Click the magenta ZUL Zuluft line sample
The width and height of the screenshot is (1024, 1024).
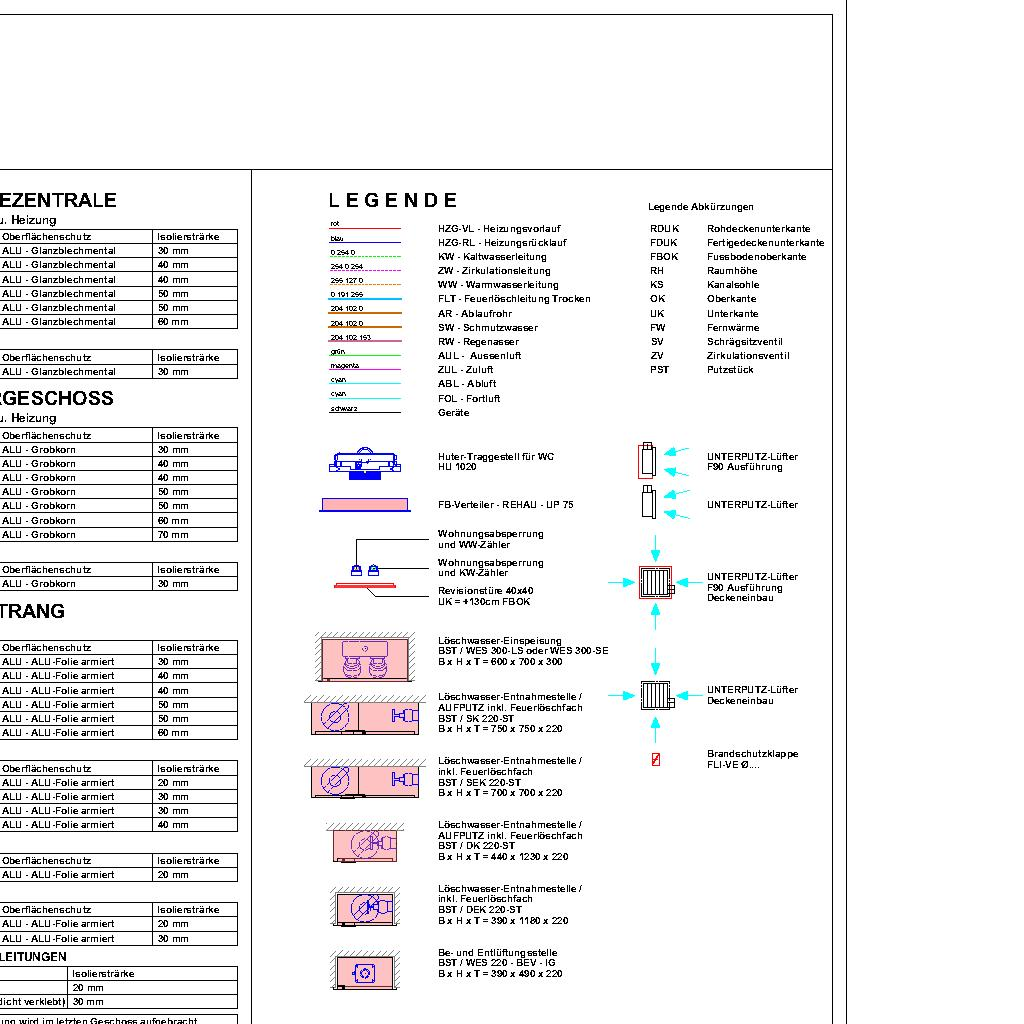point(365,370)
